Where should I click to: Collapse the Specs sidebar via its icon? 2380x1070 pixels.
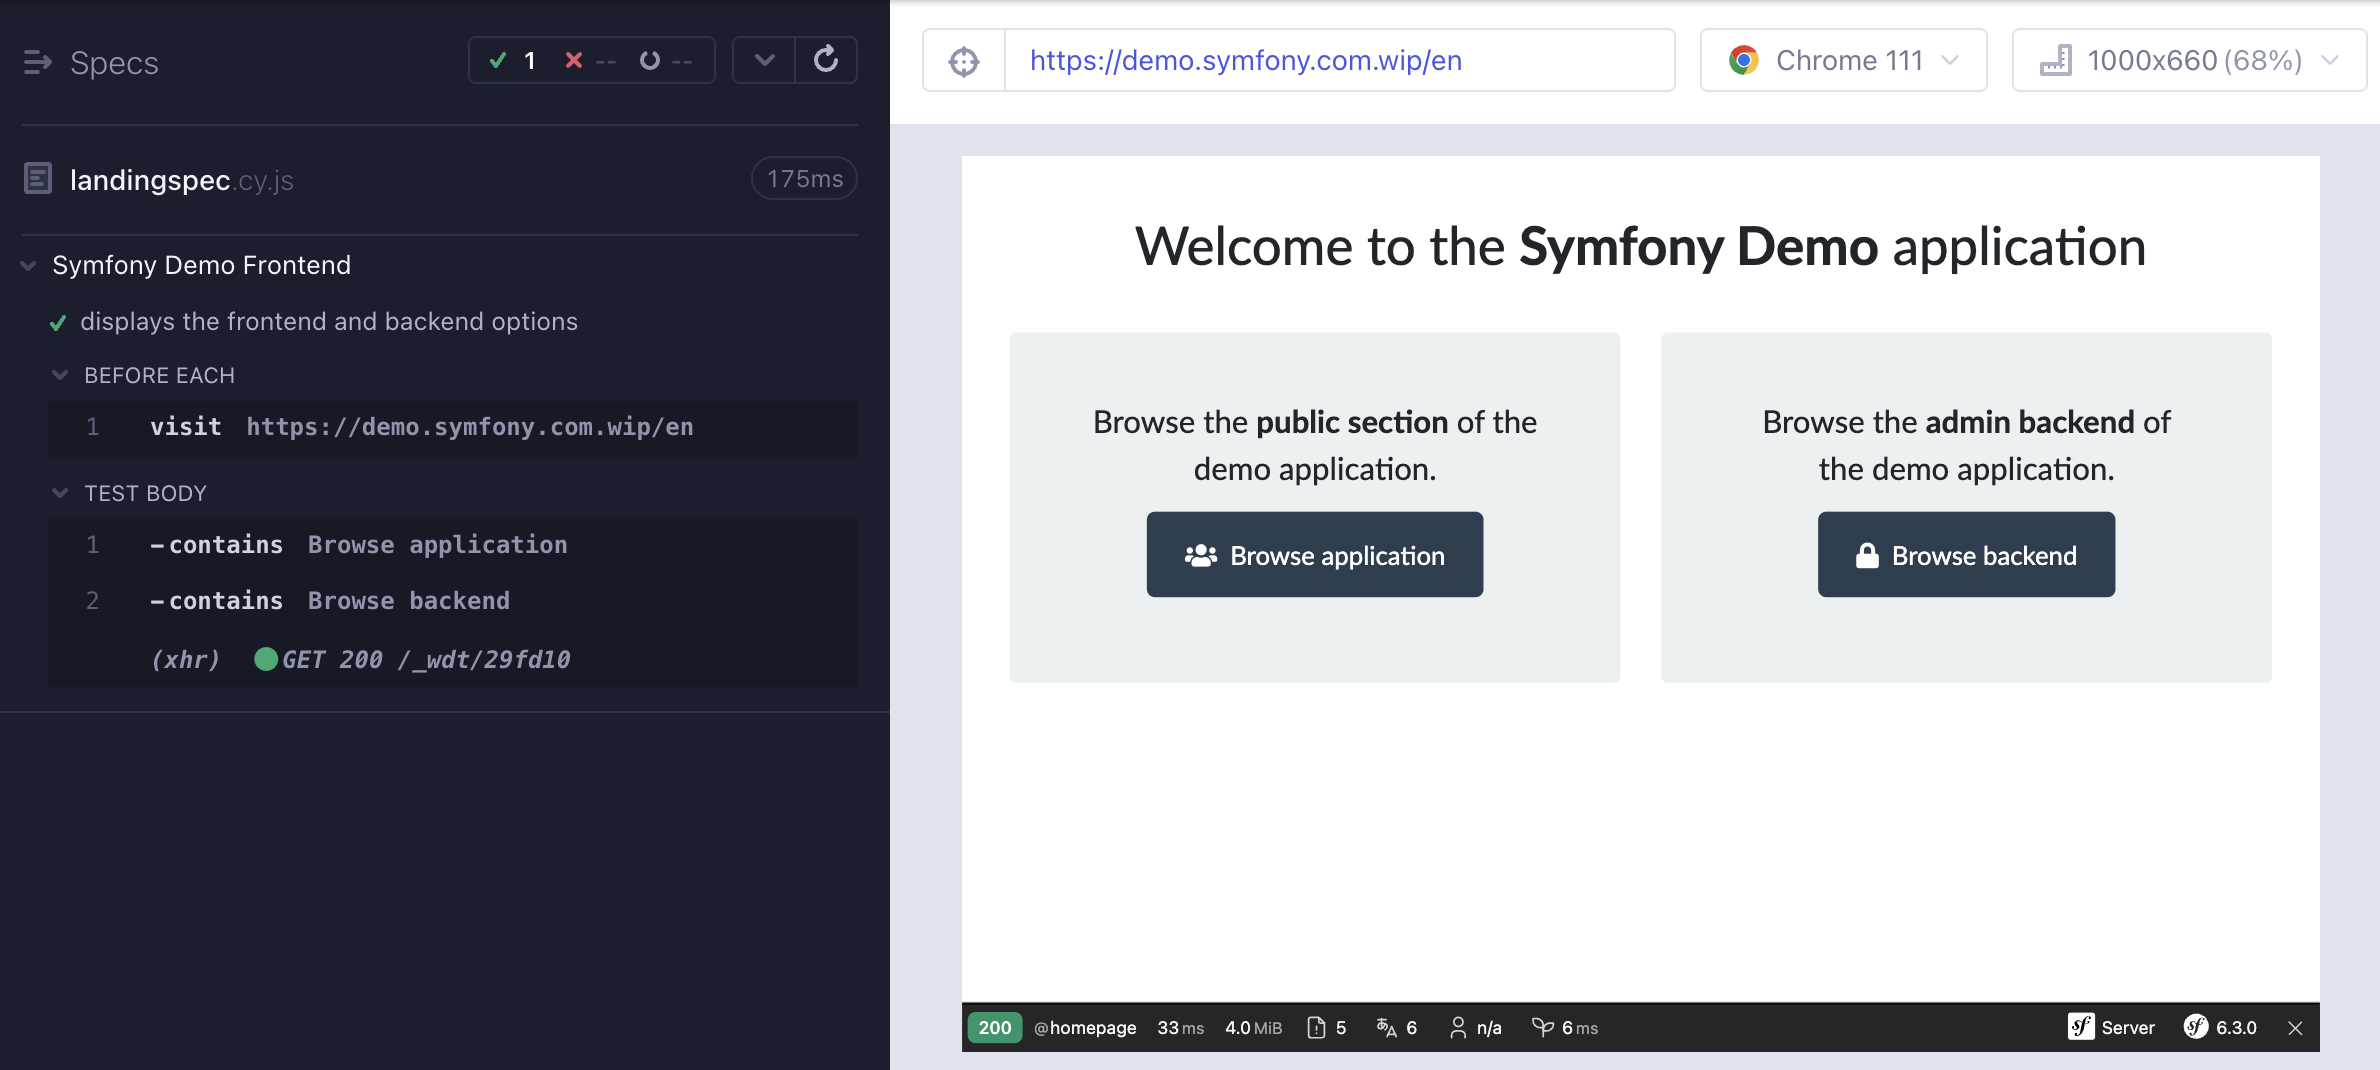[x=39, y=63]
